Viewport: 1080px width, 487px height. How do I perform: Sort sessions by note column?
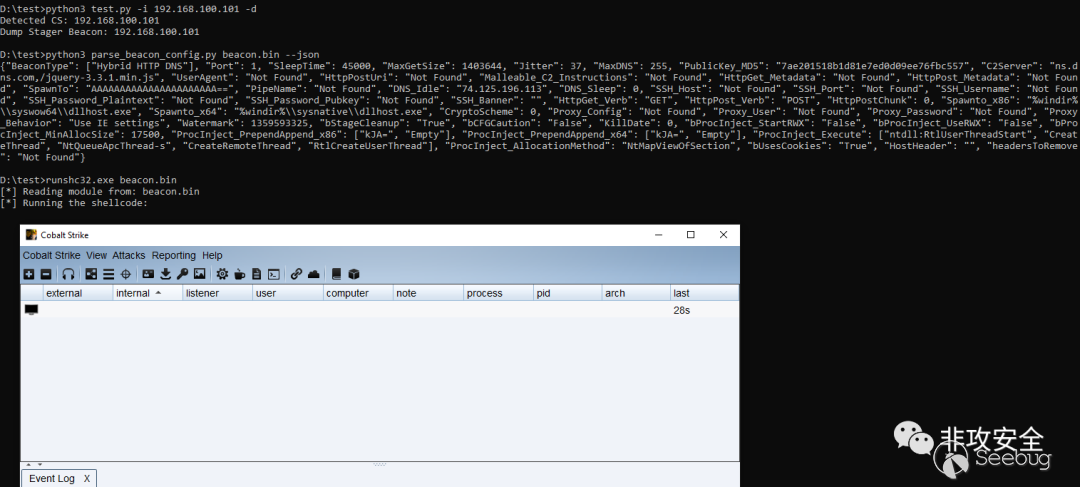[428, 293]
